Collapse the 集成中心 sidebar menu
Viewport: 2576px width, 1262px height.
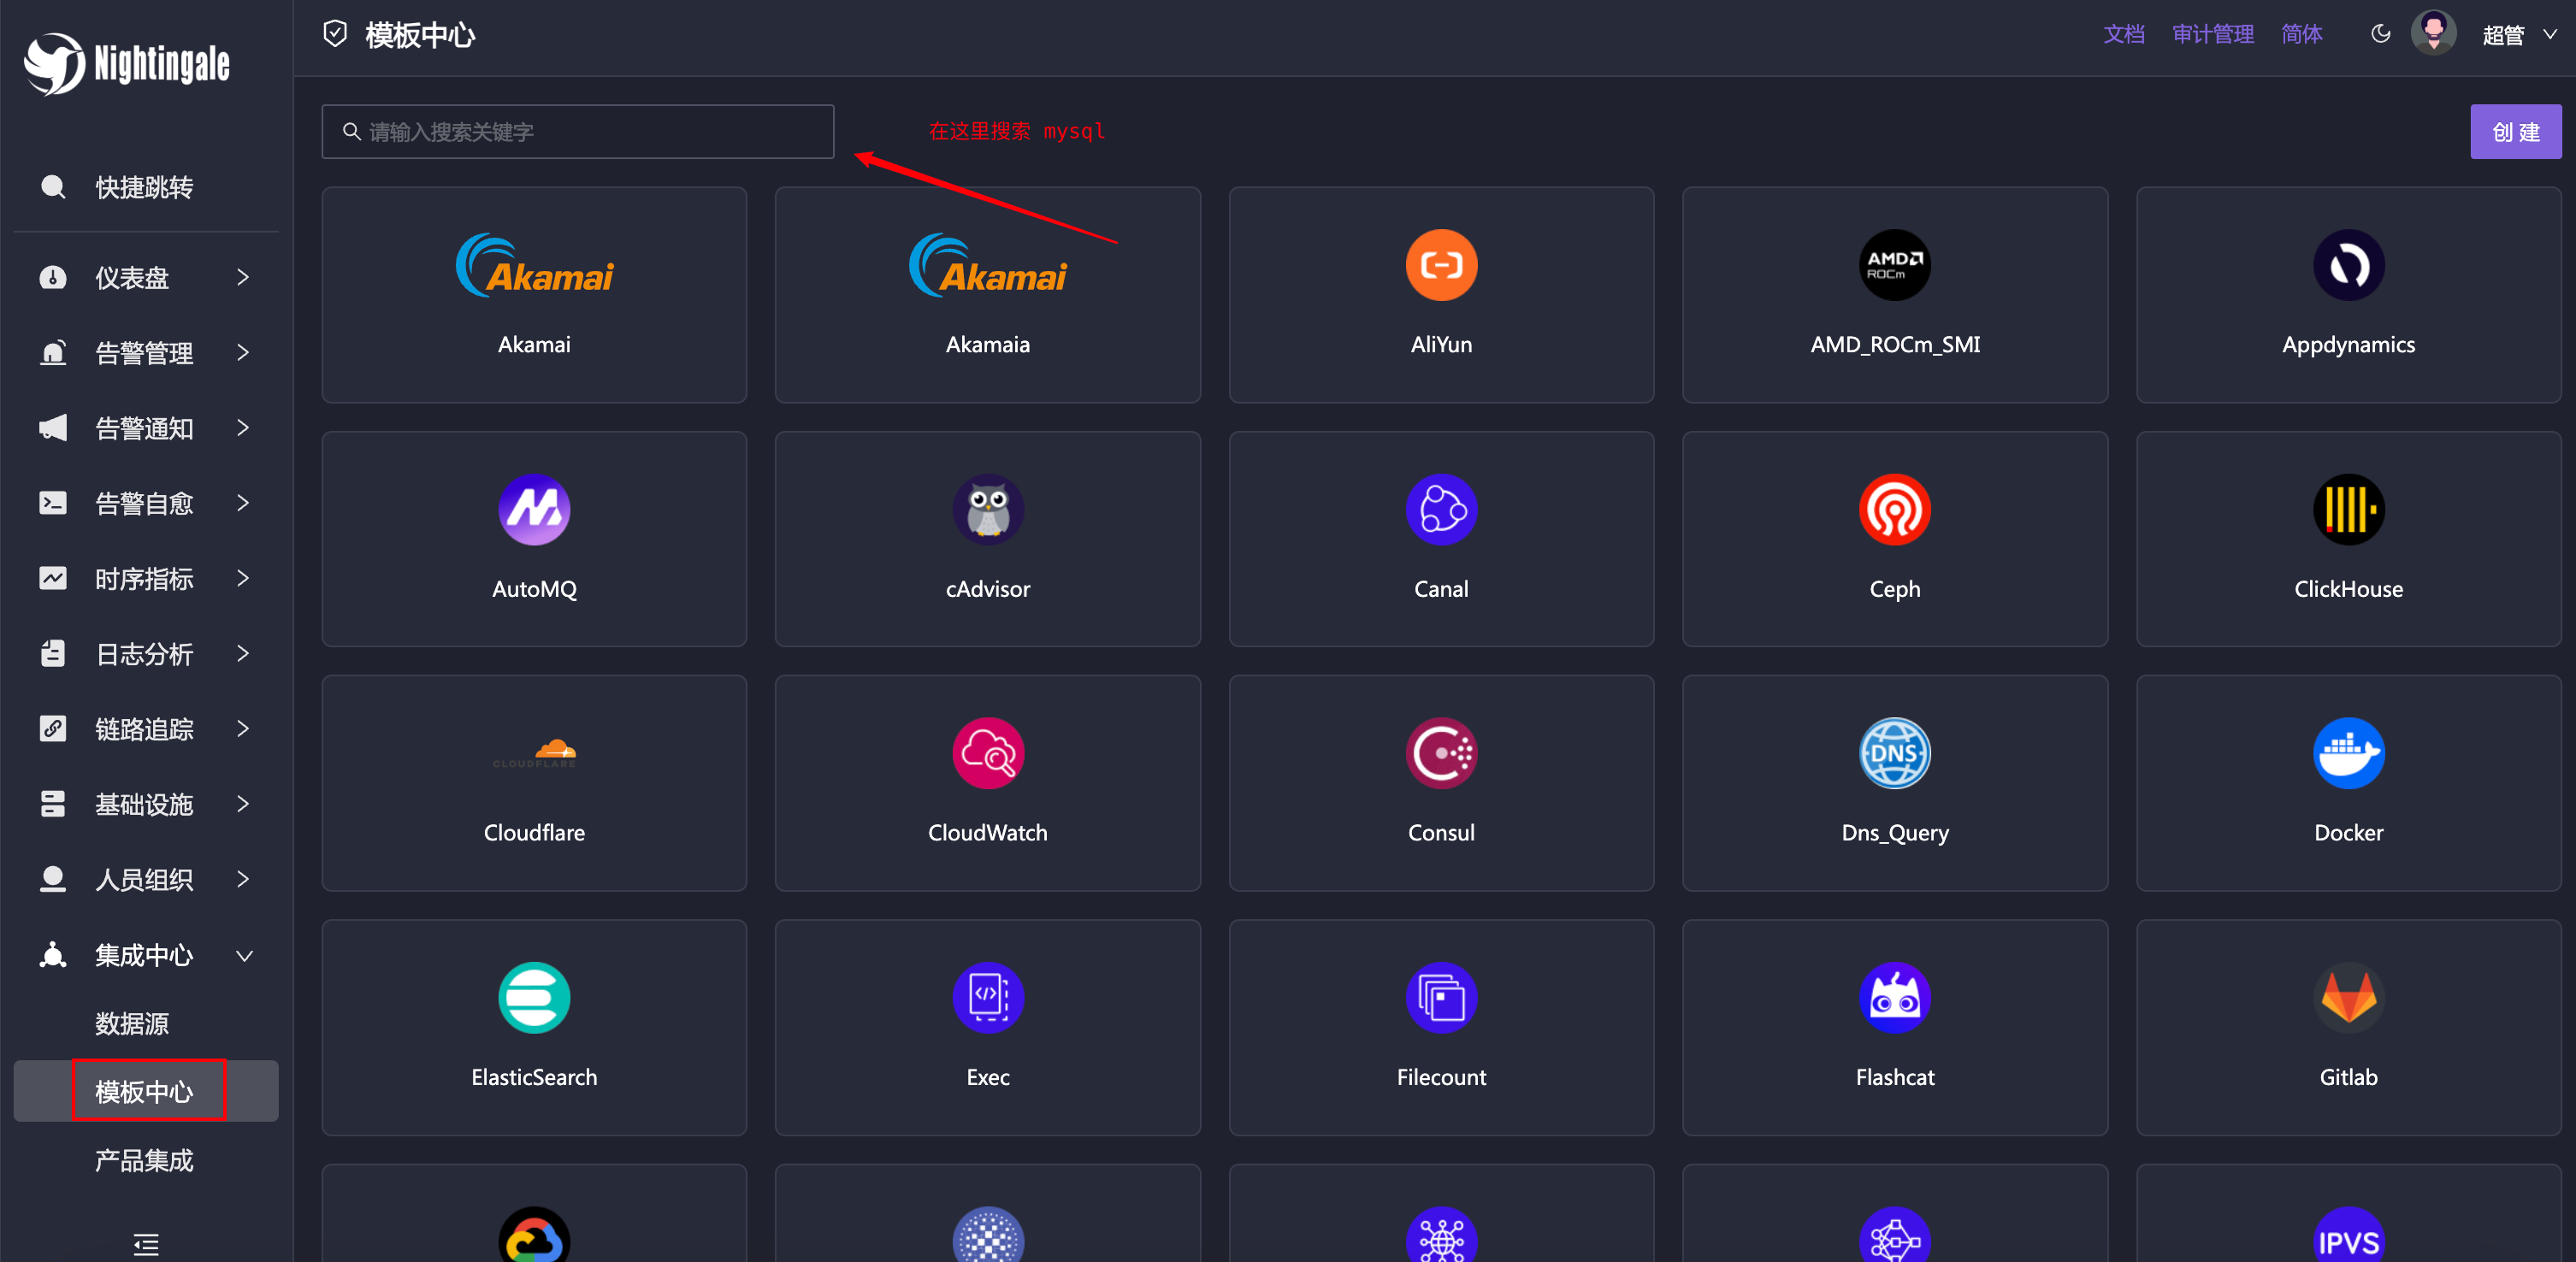[145, 955]
